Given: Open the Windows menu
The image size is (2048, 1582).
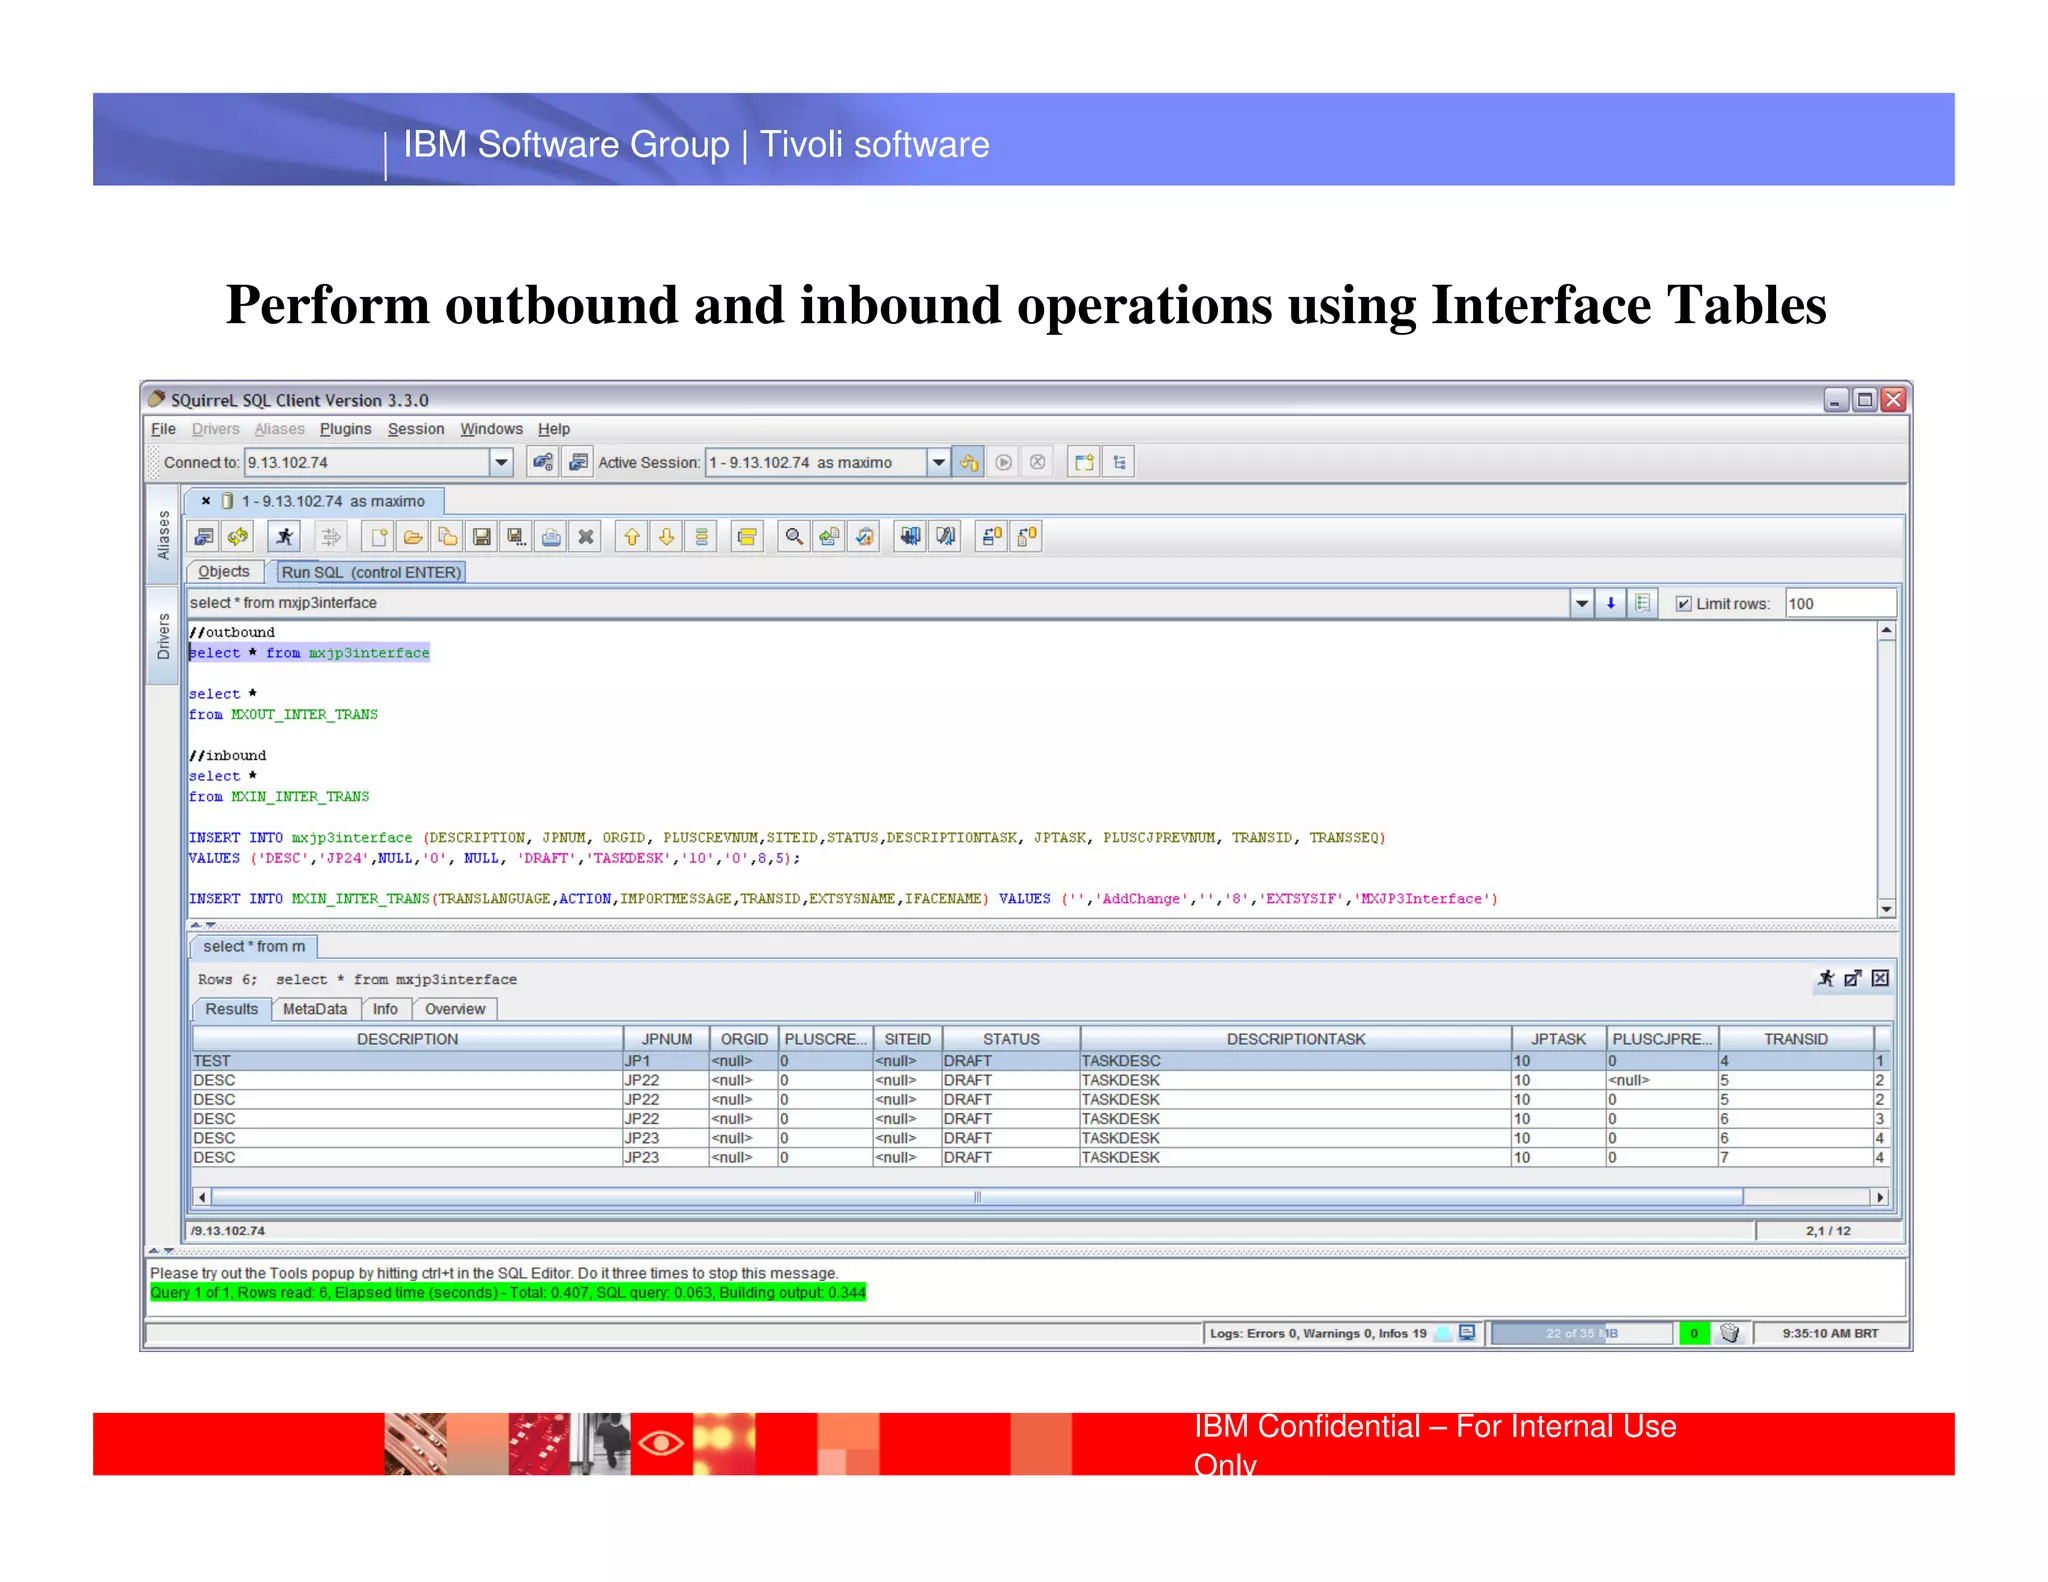Looking at the screenshot, I should [491, 429].
